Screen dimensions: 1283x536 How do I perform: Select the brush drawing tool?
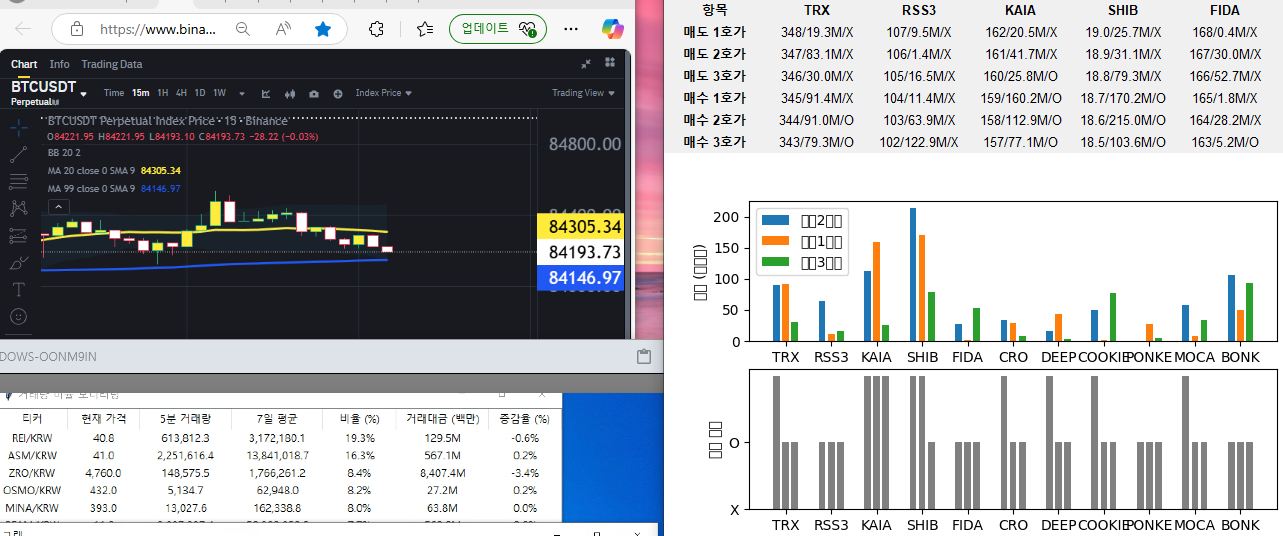tap(19, 263)
